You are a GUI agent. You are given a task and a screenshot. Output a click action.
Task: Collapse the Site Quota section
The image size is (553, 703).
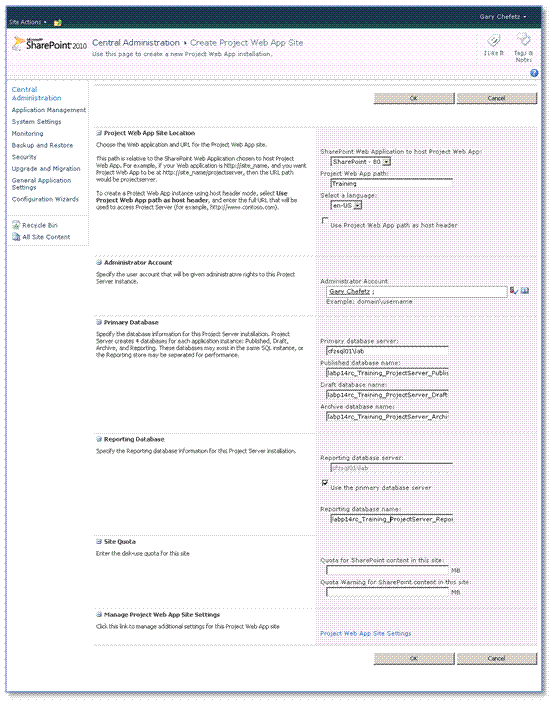(x=99, y=542)
